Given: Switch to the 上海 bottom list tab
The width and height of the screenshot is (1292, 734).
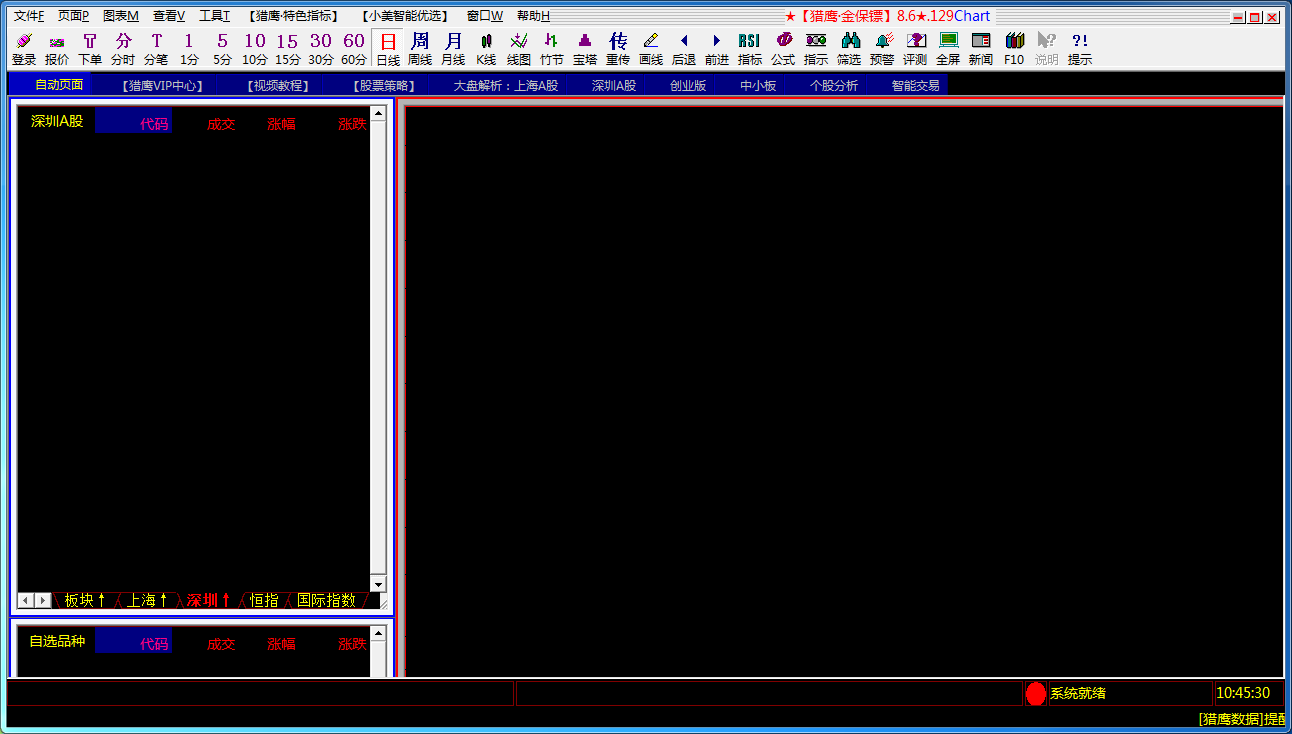Looking at the screenshot, I should pos(147,600).
